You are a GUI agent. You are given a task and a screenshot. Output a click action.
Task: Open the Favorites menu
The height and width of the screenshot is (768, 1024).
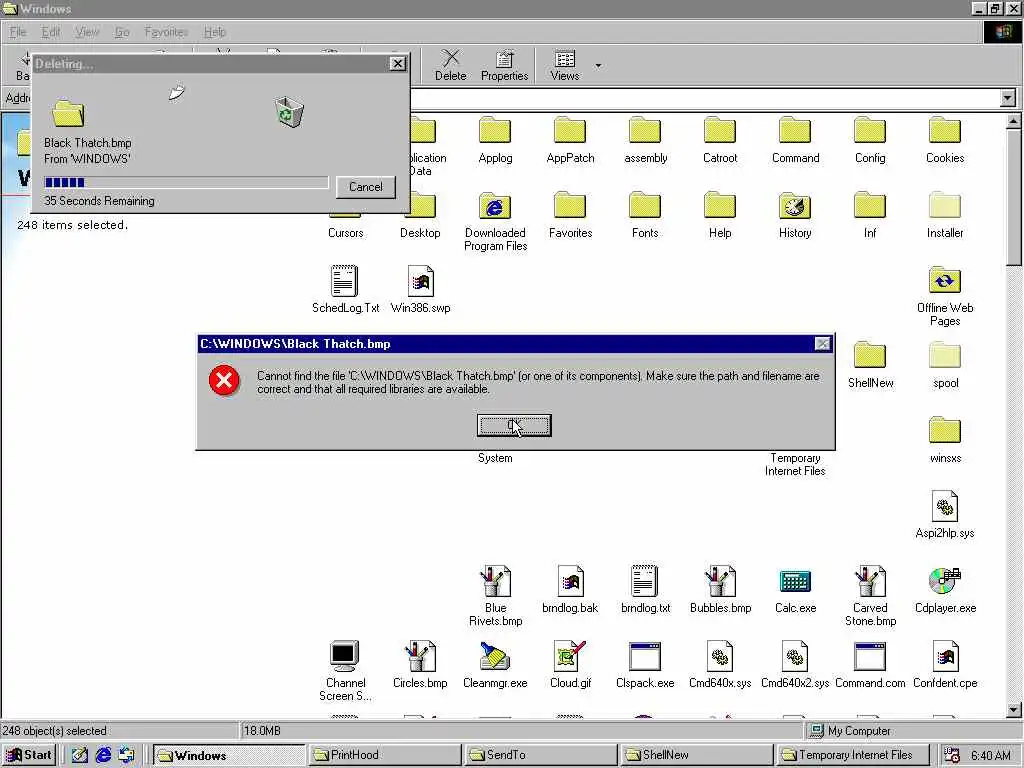point(166,32)
